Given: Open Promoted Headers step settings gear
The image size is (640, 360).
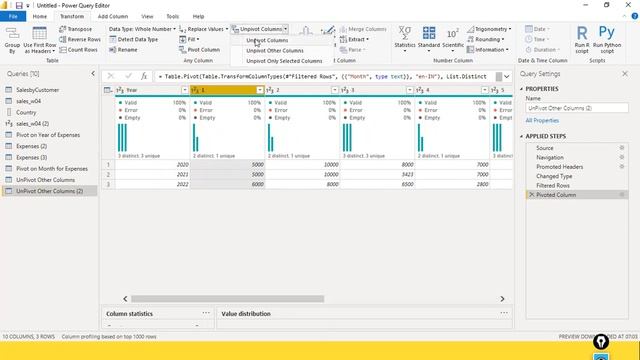Looking at the screenshot, I should tap(622, 167).
